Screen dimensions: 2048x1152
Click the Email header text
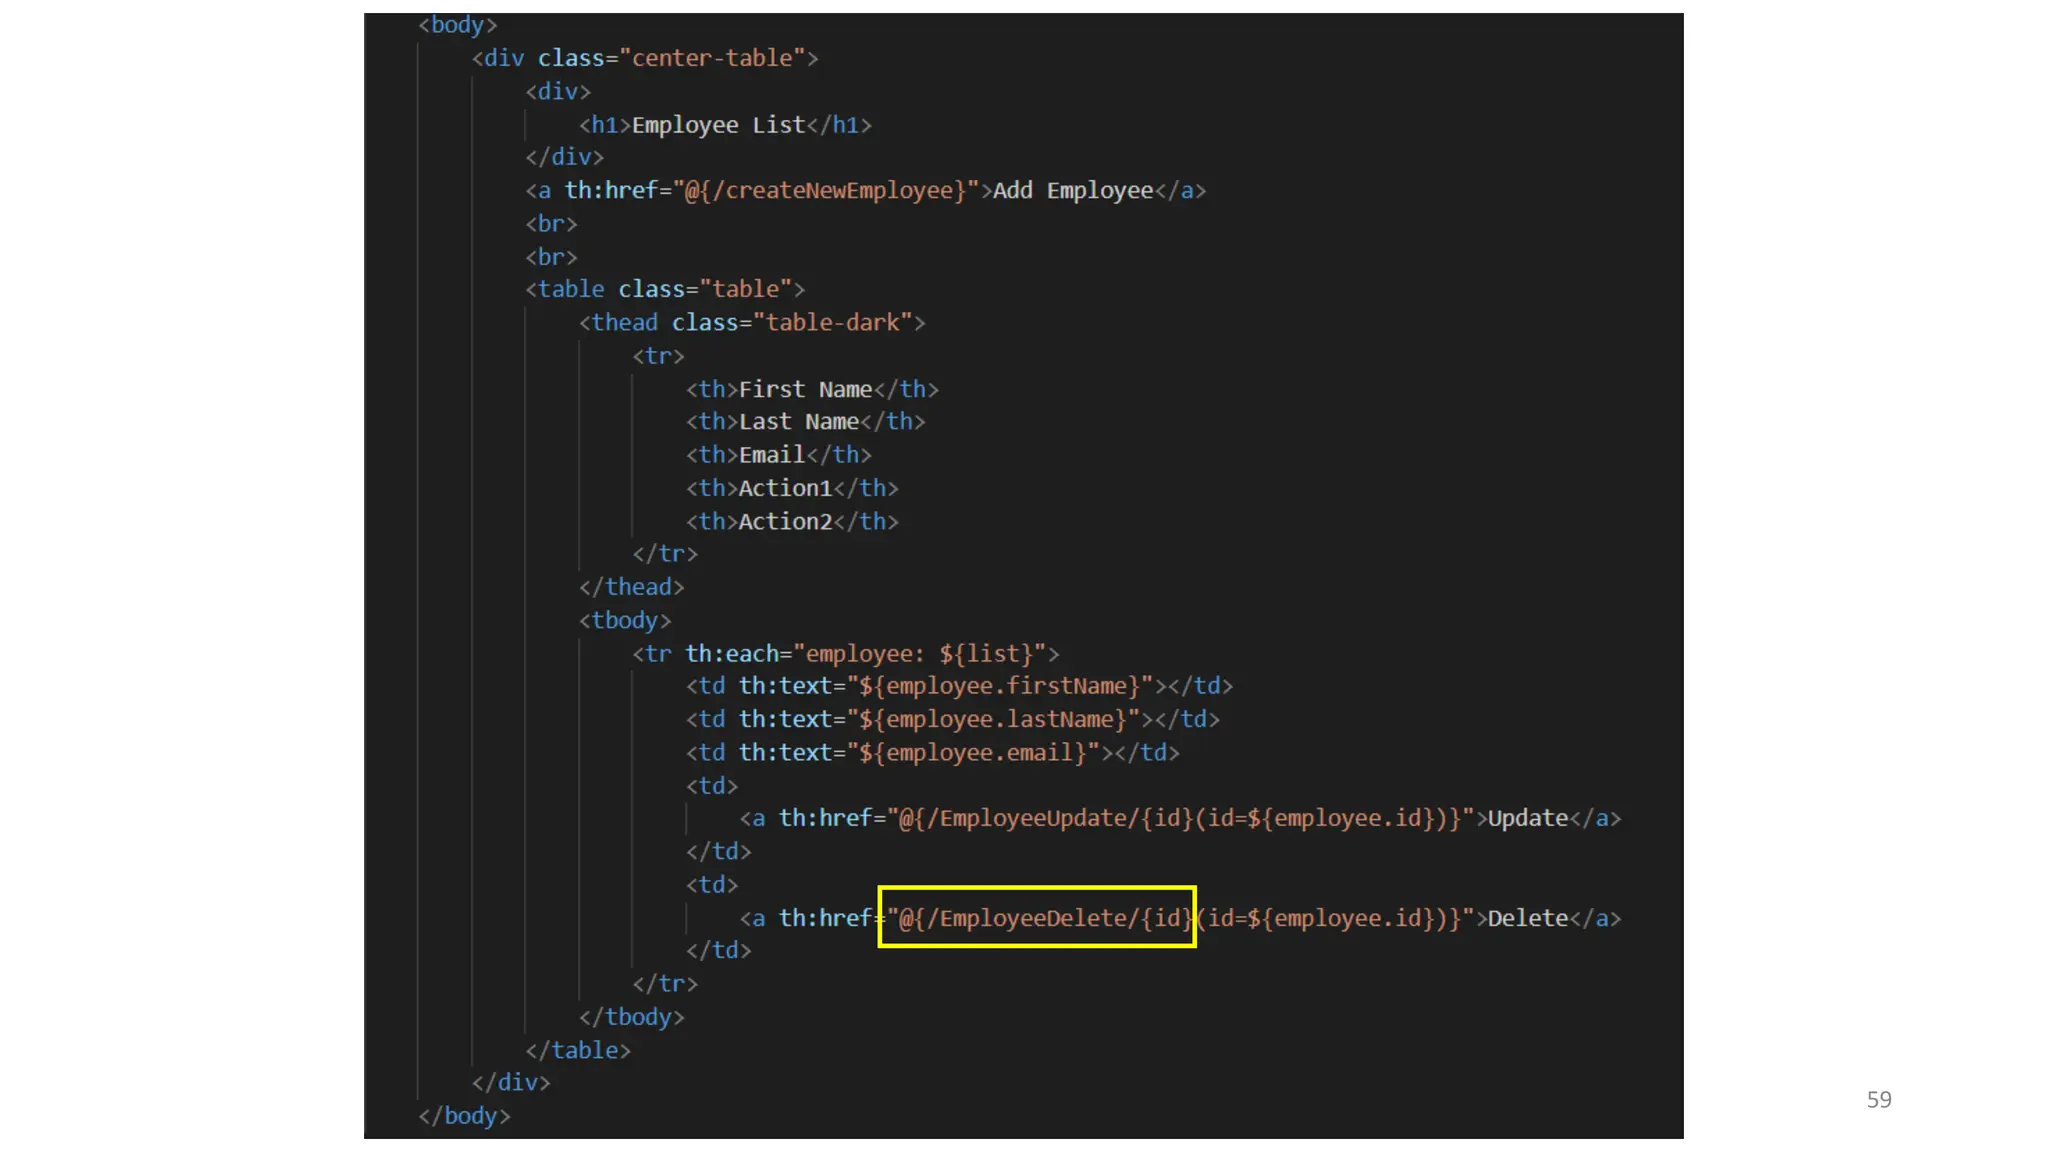click(x=771, y=455)
